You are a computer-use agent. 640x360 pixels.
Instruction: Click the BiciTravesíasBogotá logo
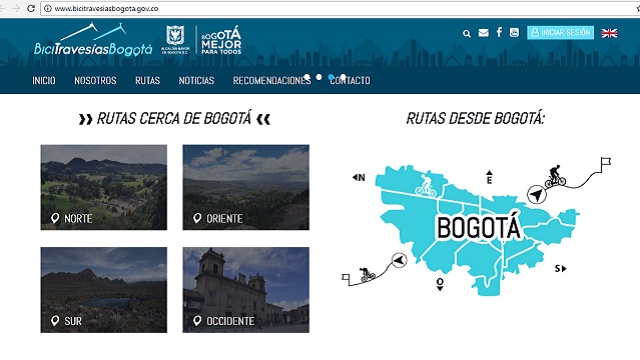pos(93,40)
